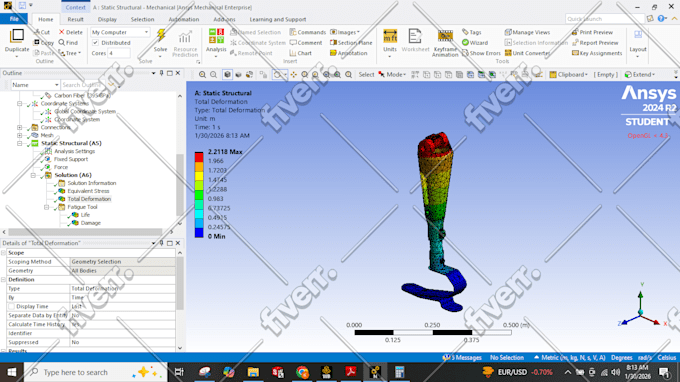Click the Zoom Out toolbar icon
This screenshot has height=382, width=680.
click(x=213, y=75)
